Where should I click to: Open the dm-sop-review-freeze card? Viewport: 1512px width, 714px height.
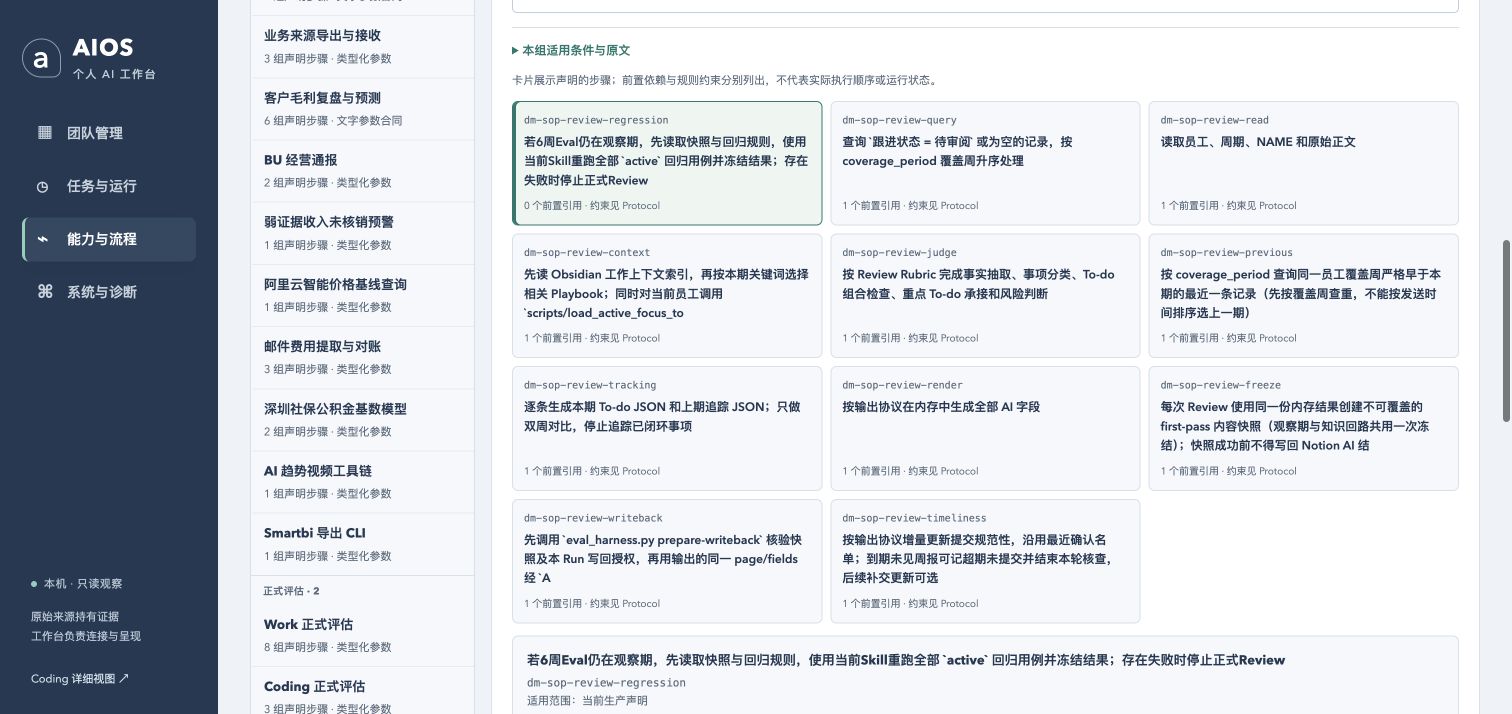click(1303, 428)
